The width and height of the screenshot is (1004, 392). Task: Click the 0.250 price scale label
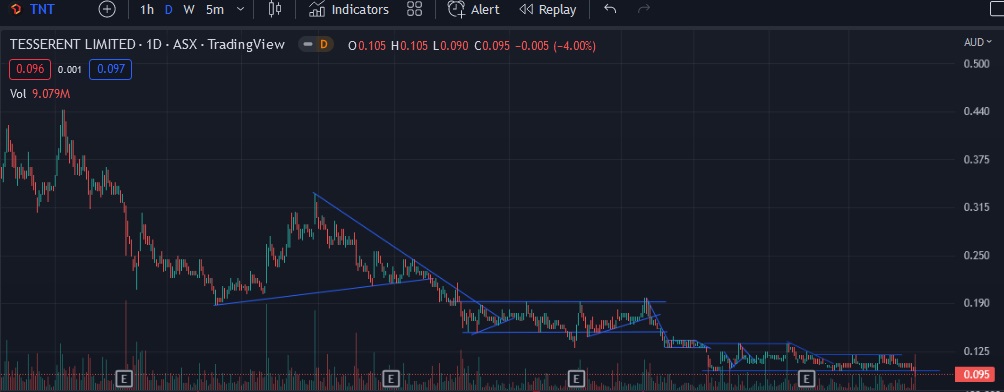pos(976,256)
